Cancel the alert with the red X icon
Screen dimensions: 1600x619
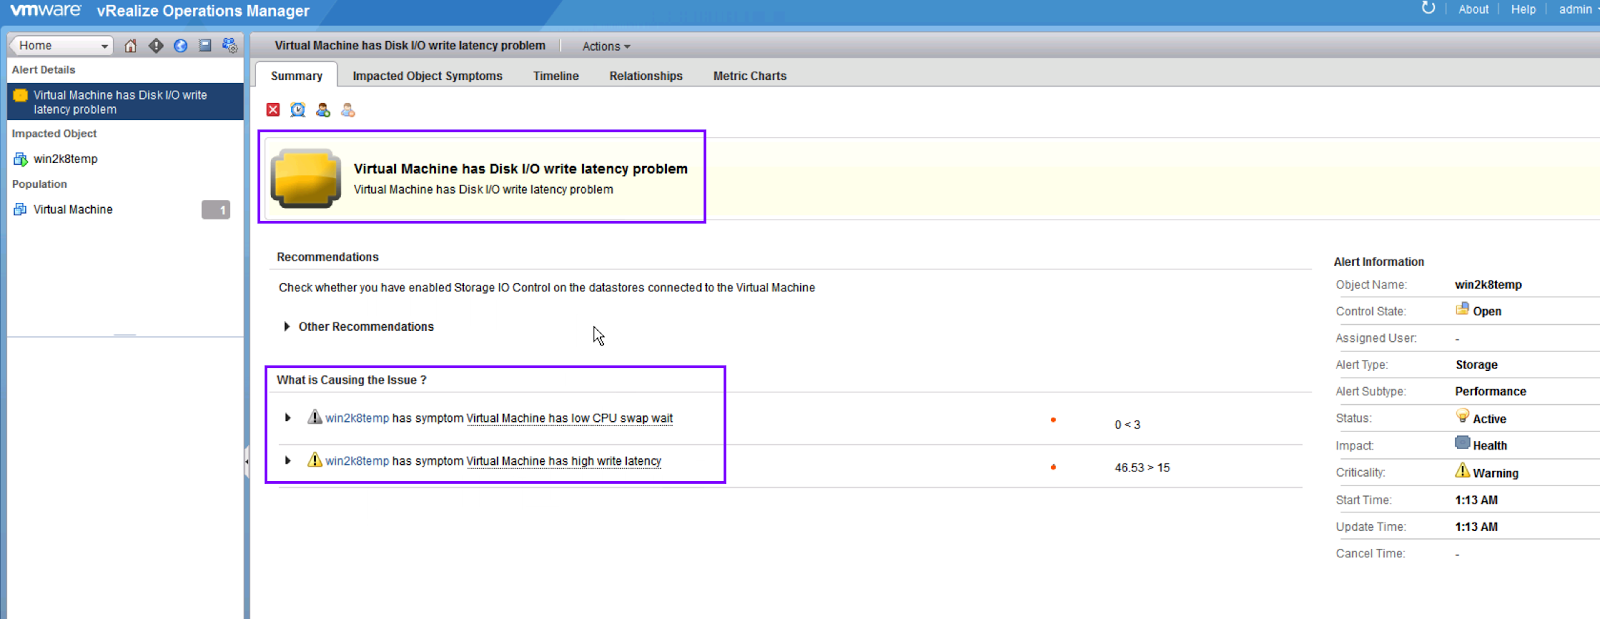point(273,110)
